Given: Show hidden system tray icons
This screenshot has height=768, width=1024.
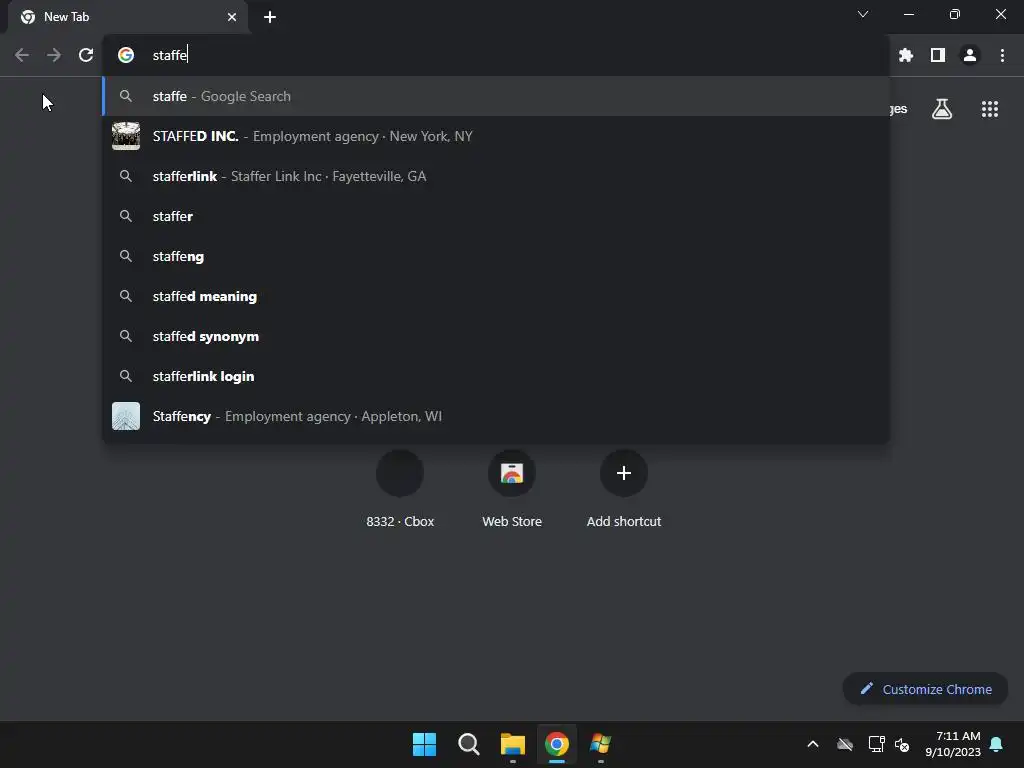Looking at the screenshot, I should (813, 744).
